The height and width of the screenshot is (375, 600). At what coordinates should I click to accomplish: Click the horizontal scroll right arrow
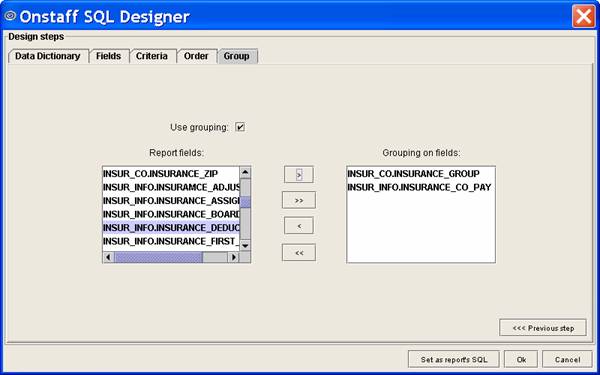click(x=233, y=257)
